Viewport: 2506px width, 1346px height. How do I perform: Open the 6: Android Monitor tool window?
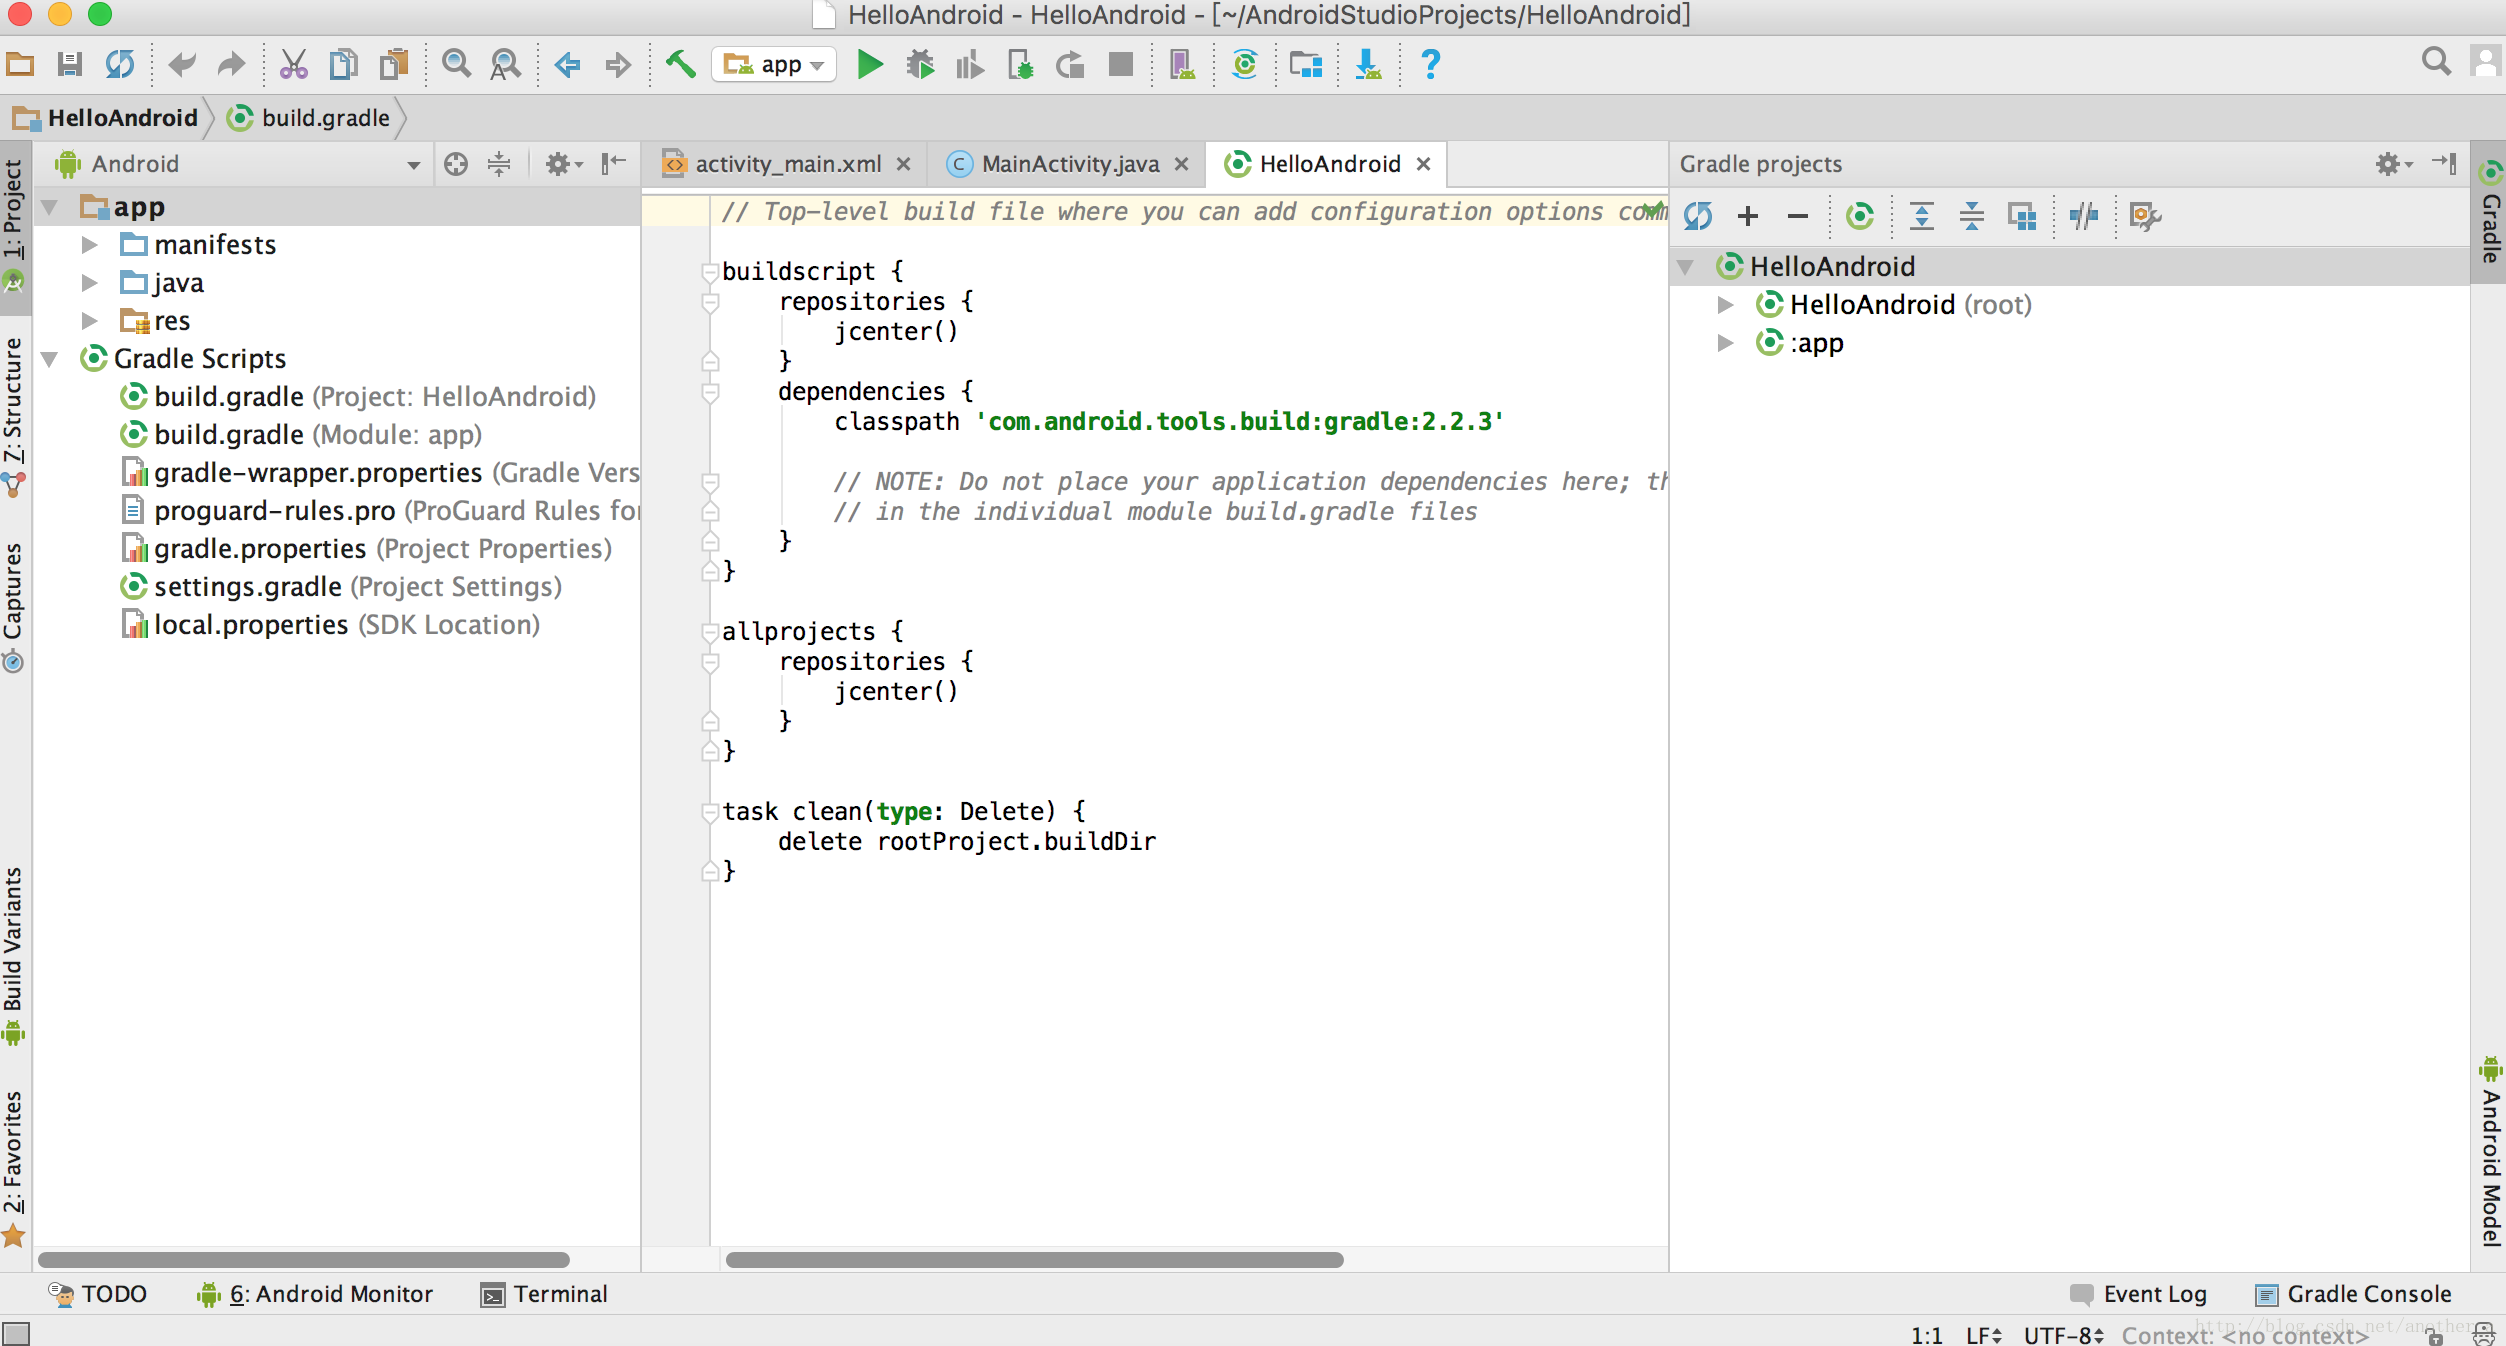coord(315,1294)
